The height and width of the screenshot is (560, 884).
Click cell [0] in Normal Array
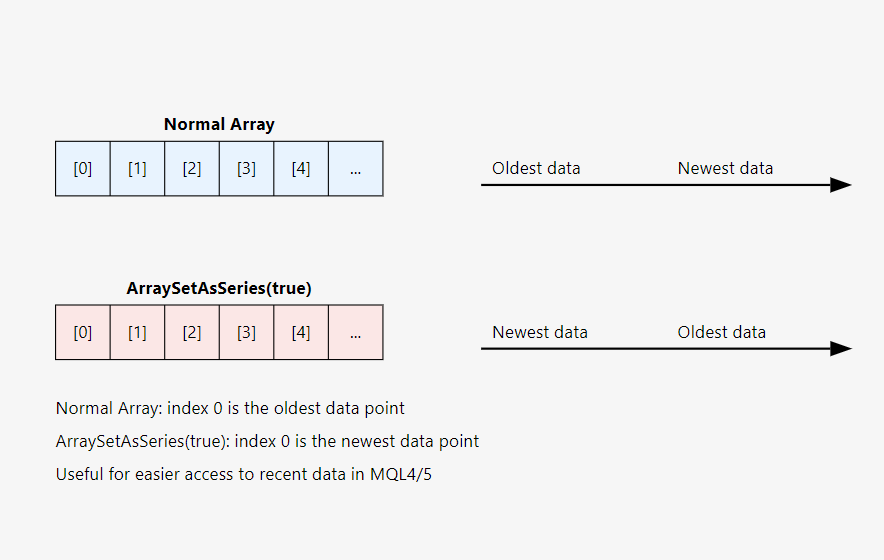pos(83,169)
